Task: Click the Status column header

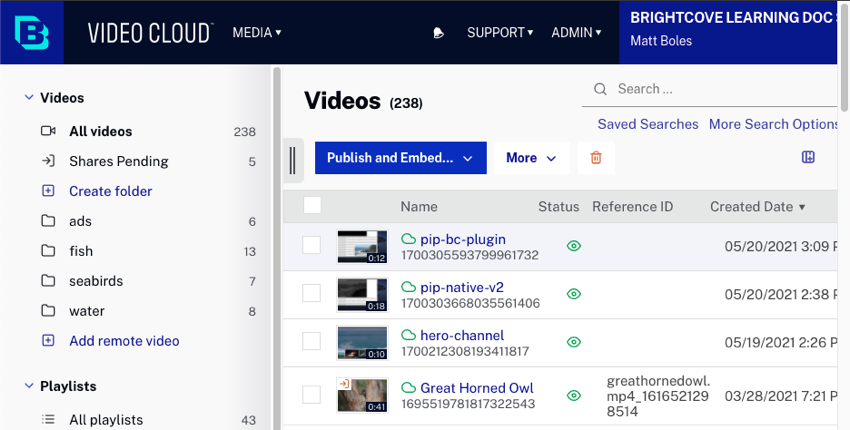Action: click(x=558, y=207)
